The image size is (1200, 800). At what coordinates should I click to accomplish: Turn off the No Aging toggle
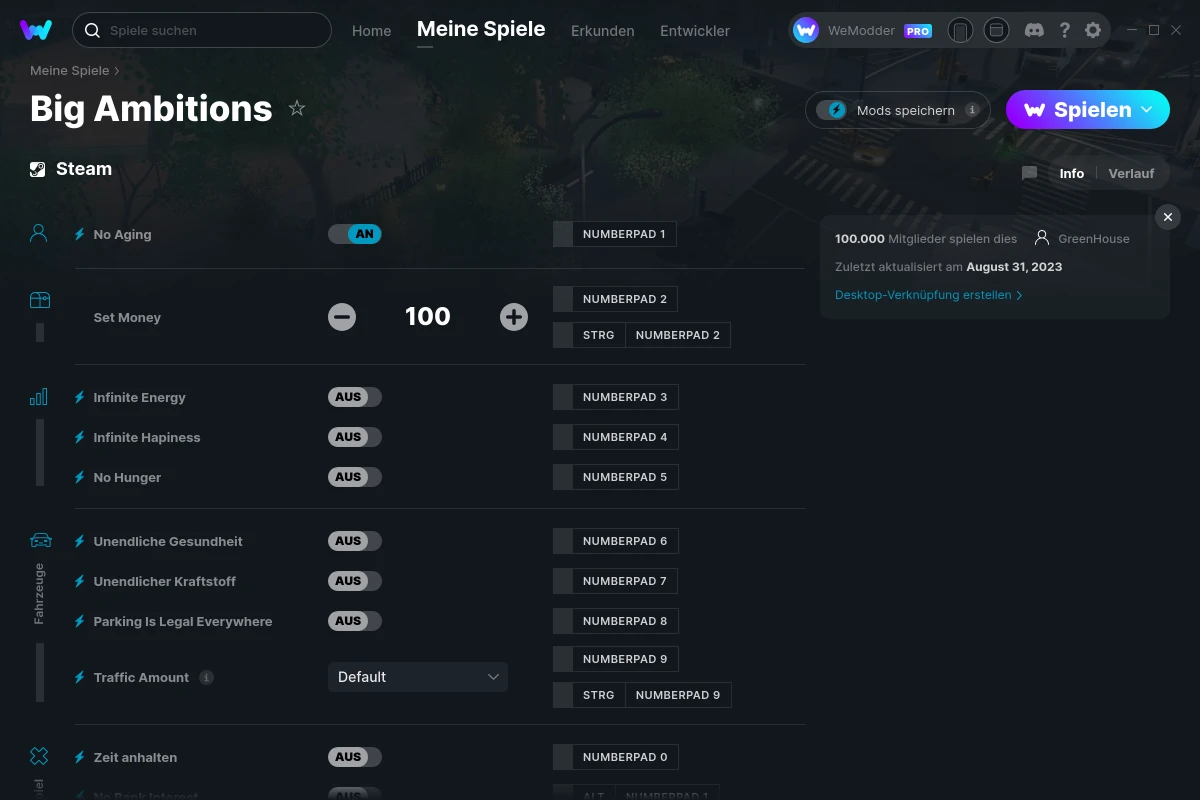point(355,234)
